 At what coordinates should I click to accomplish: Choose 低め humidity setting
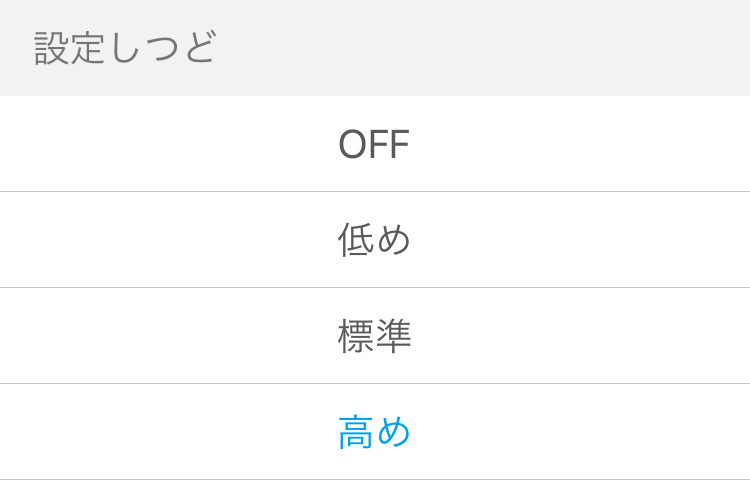tap(374, 240)
